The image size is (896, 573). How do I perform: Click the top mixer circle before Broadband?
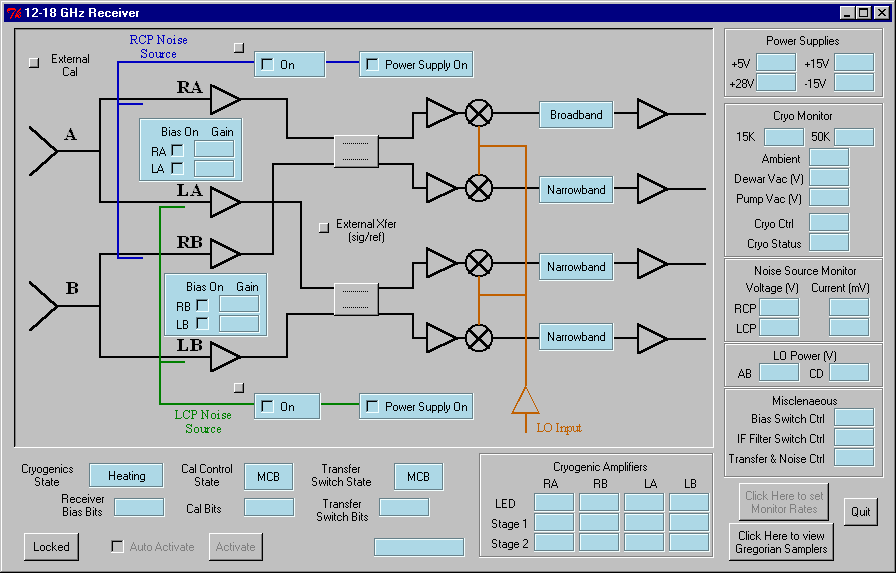click(x=480, y=114)
